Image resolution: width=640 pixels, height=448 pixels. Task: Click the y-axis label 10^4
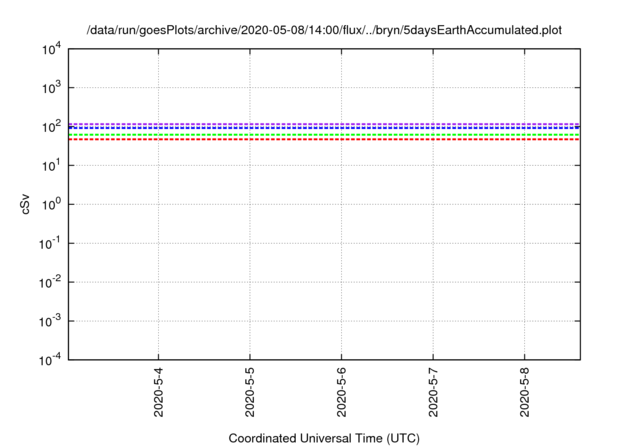click(x=51, y=49)
